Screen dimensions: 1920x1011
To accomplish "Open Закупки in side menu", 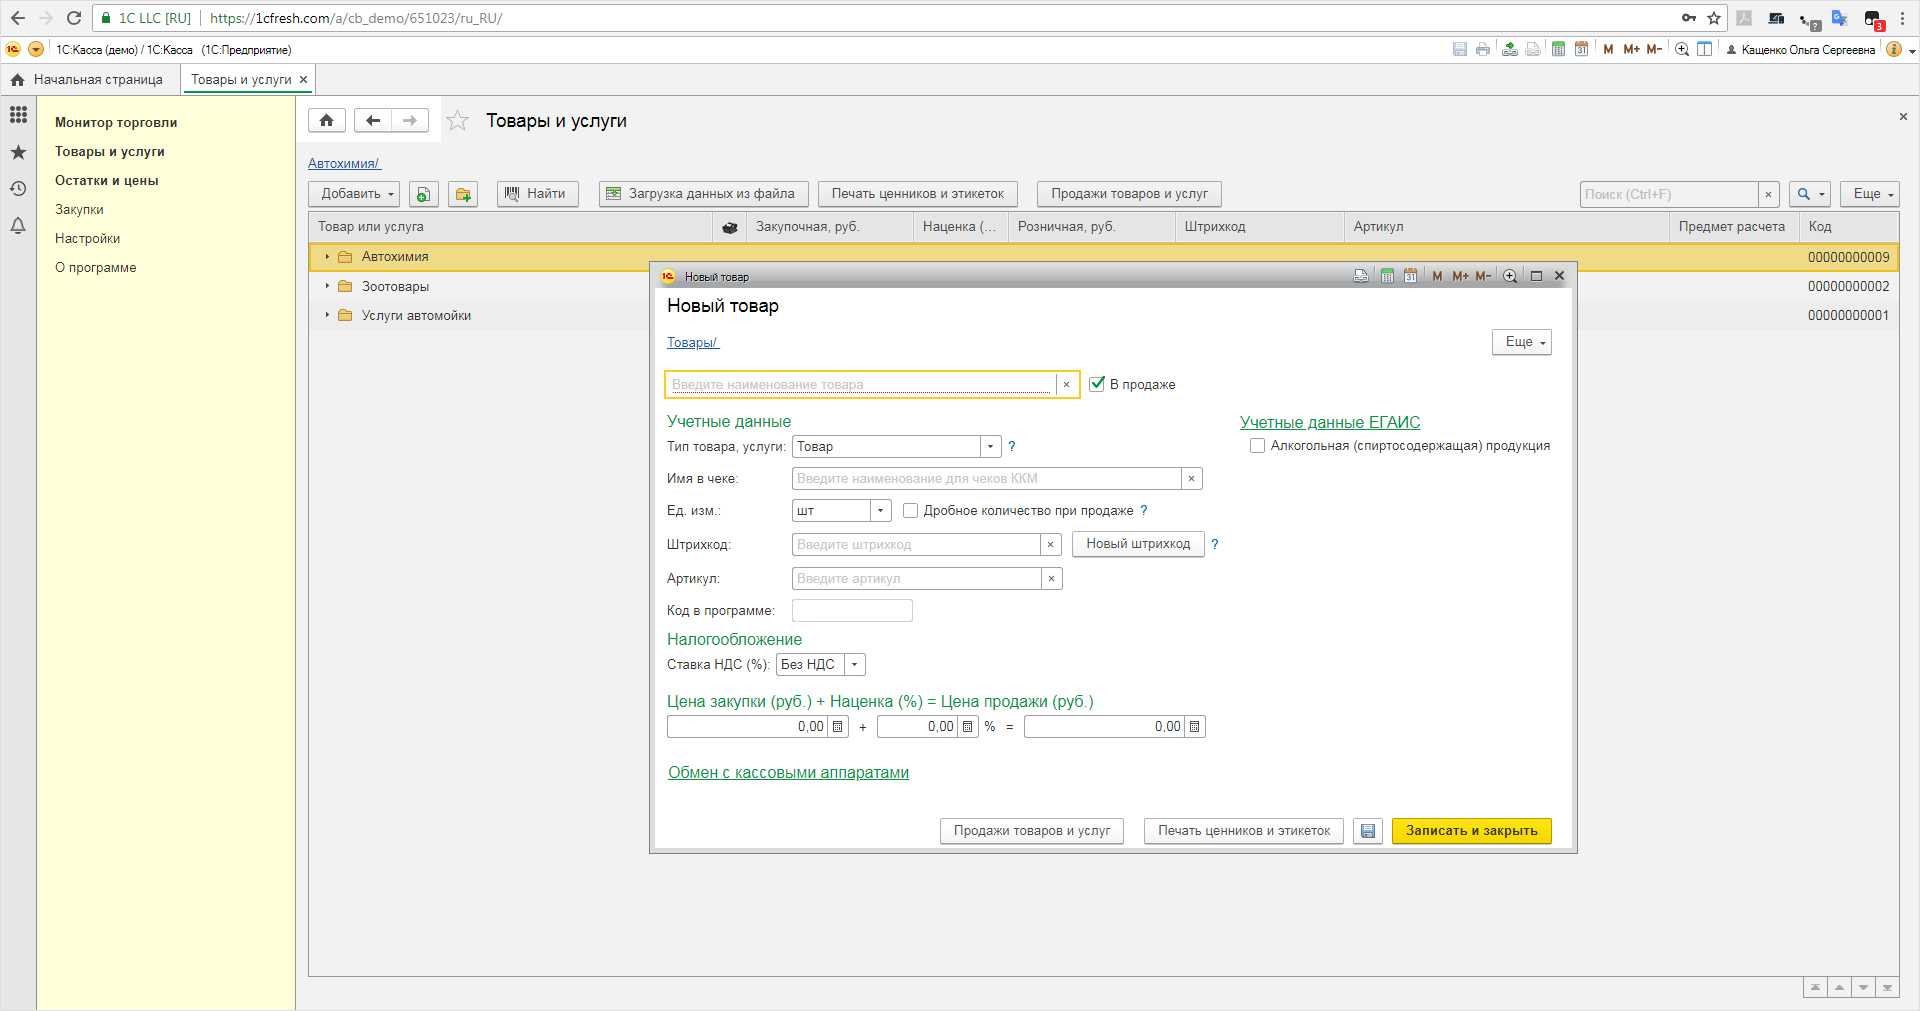I will click(79, 209).
